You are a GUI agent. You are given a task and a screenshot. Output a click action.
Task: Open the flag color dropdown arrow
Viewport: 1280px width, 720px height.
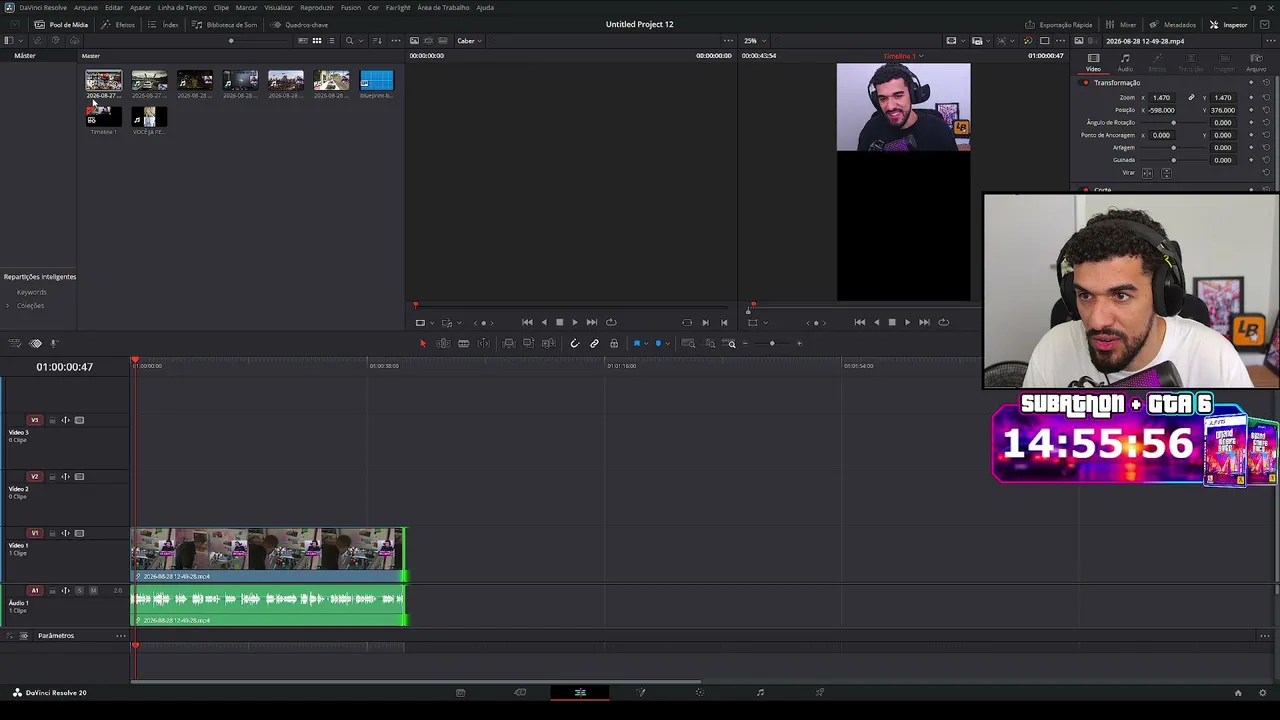645,344
